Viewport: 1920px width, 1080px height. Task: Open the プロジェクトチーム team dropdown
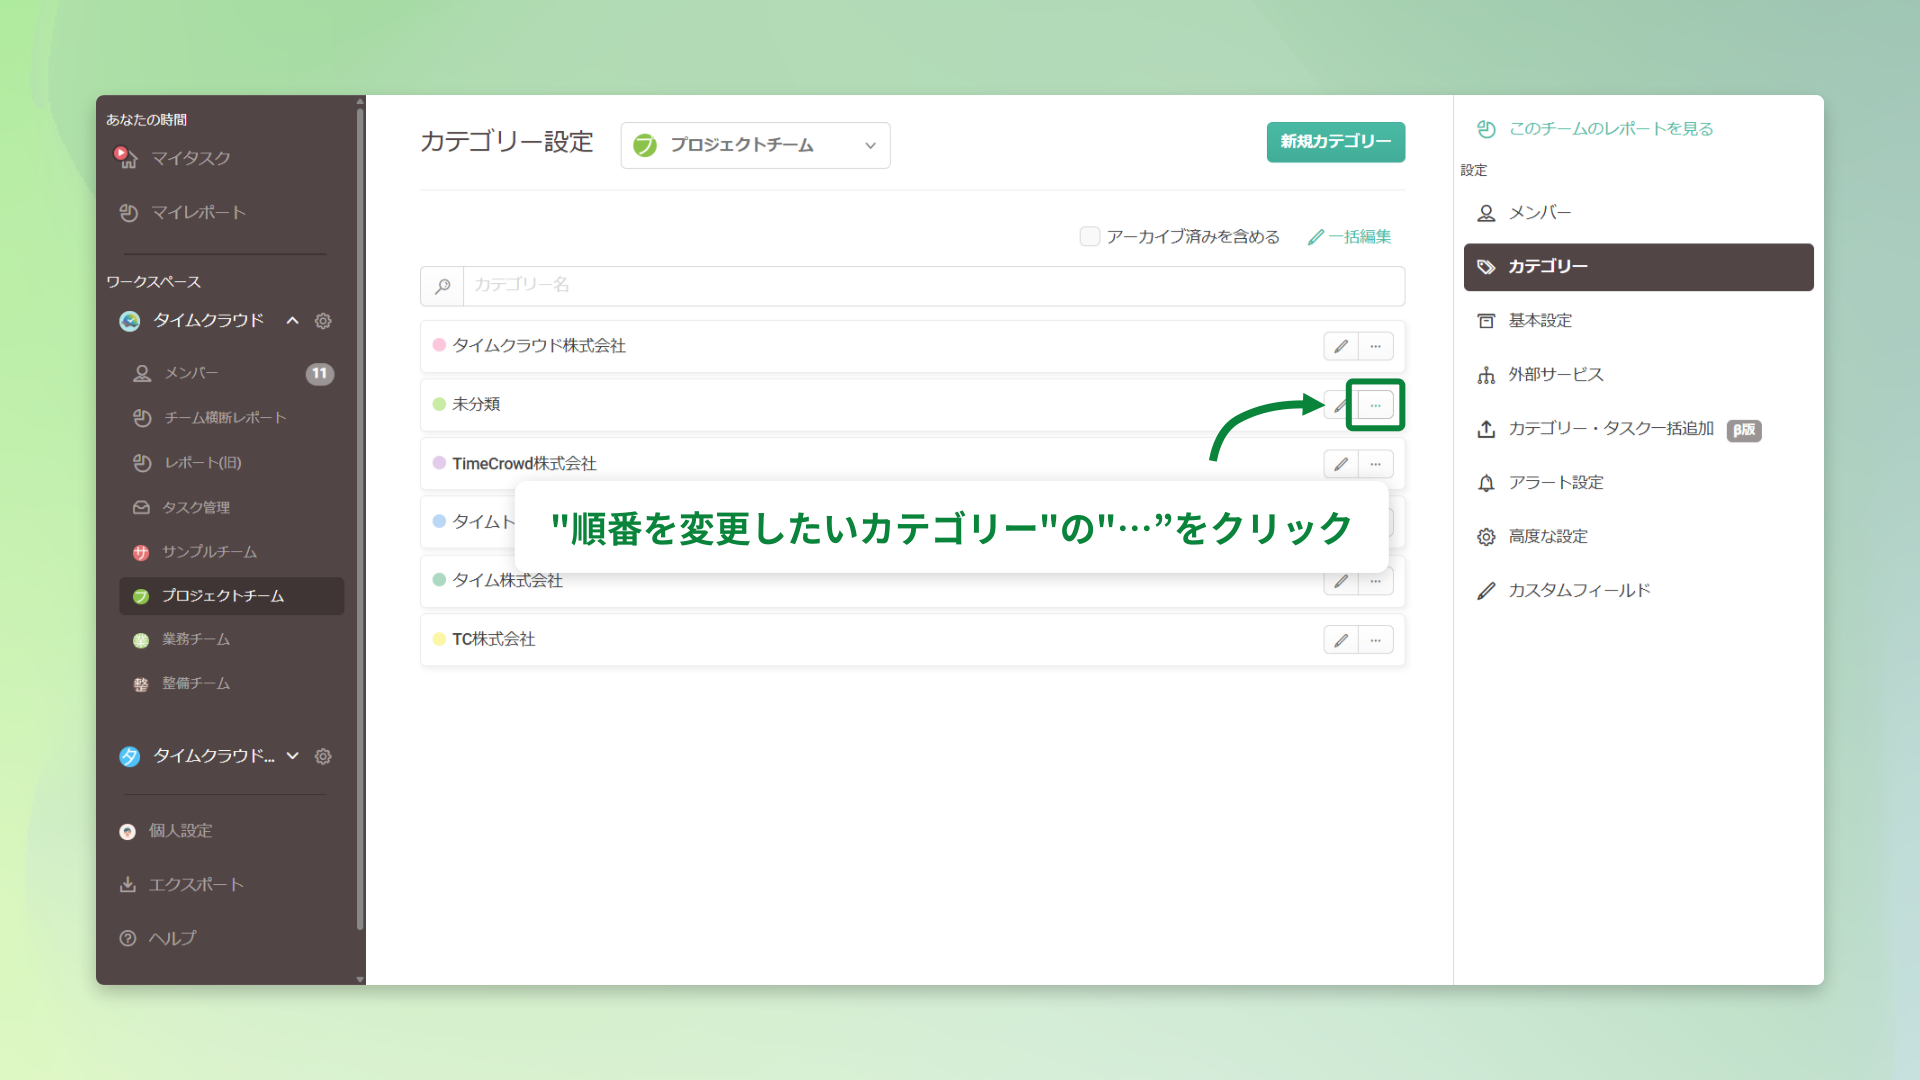pyautogui.click(x=755, y=146)
